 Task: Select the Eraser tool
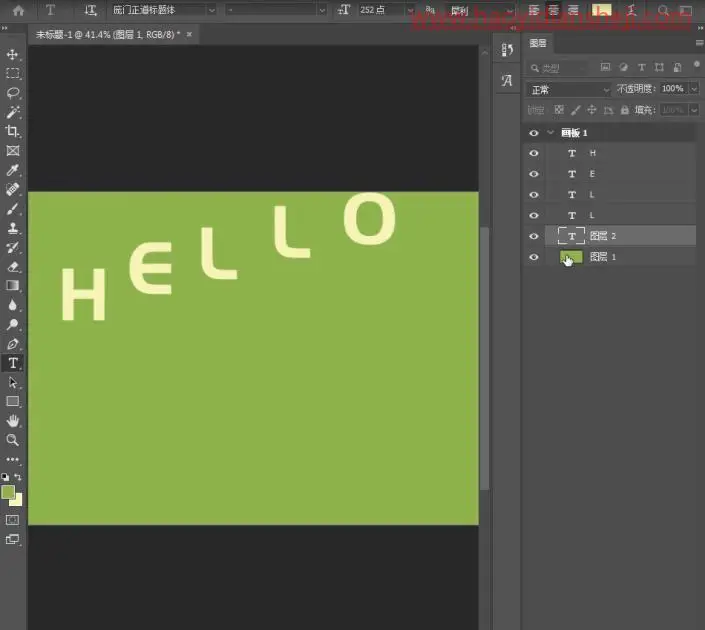point(13,267)
